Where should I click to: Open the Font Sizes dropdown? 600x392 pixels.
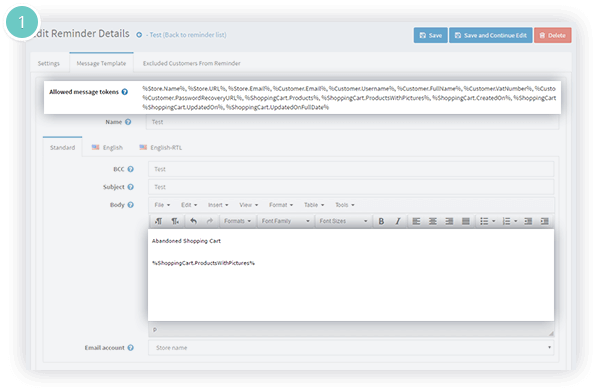point(343,221)
